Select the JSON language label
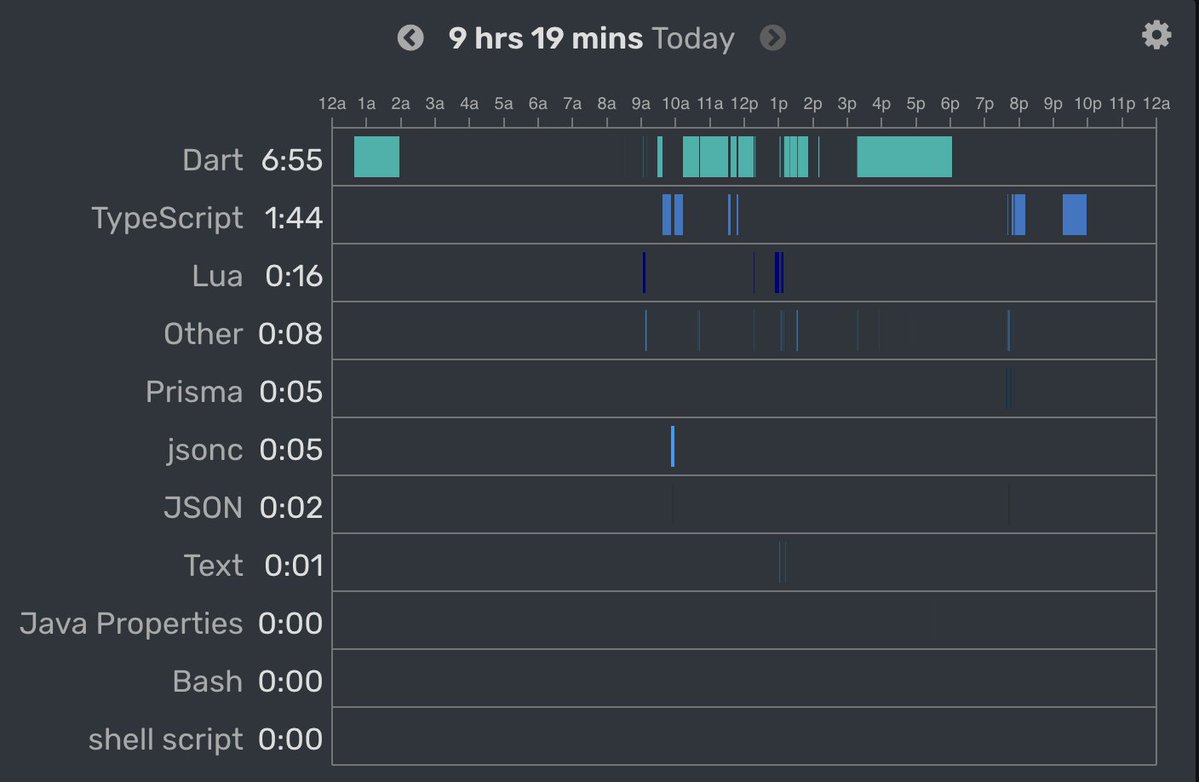 (x=203, y=508)
